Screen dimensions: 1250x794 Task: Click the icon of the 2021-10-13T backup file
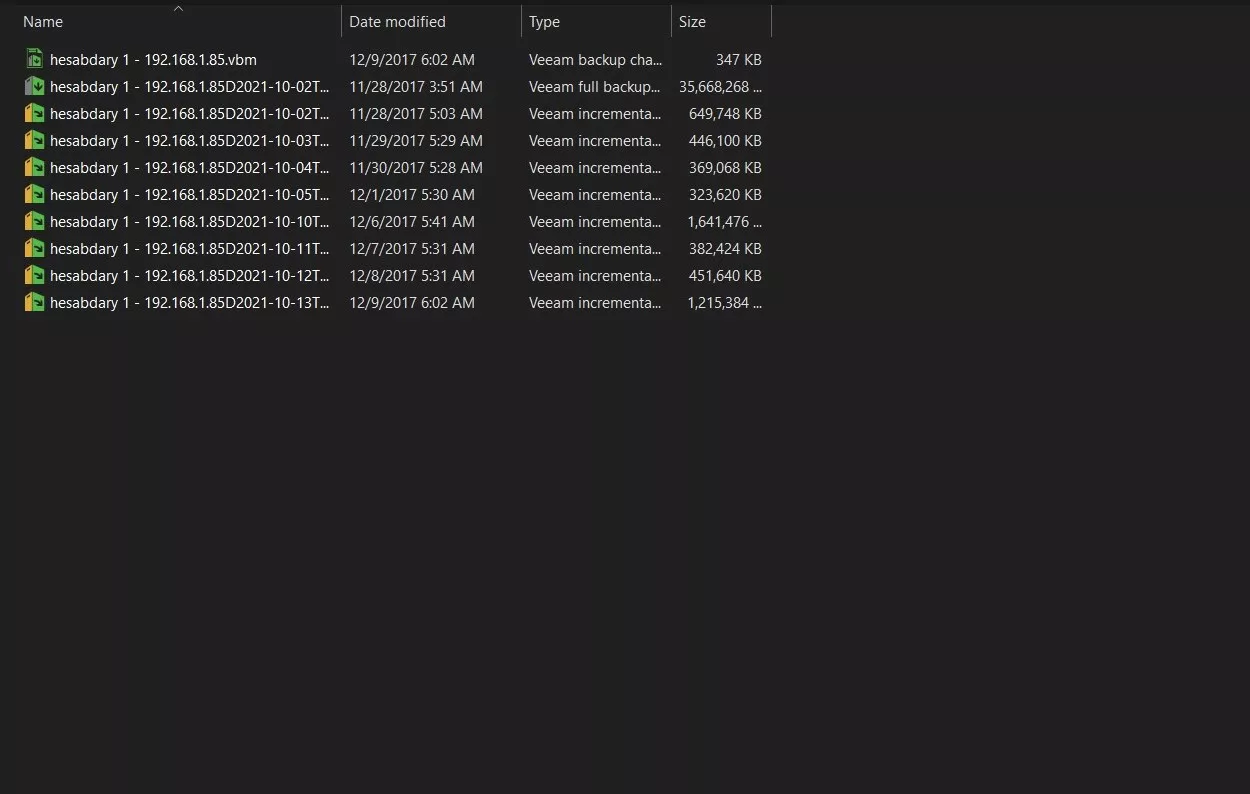(35, 303)
